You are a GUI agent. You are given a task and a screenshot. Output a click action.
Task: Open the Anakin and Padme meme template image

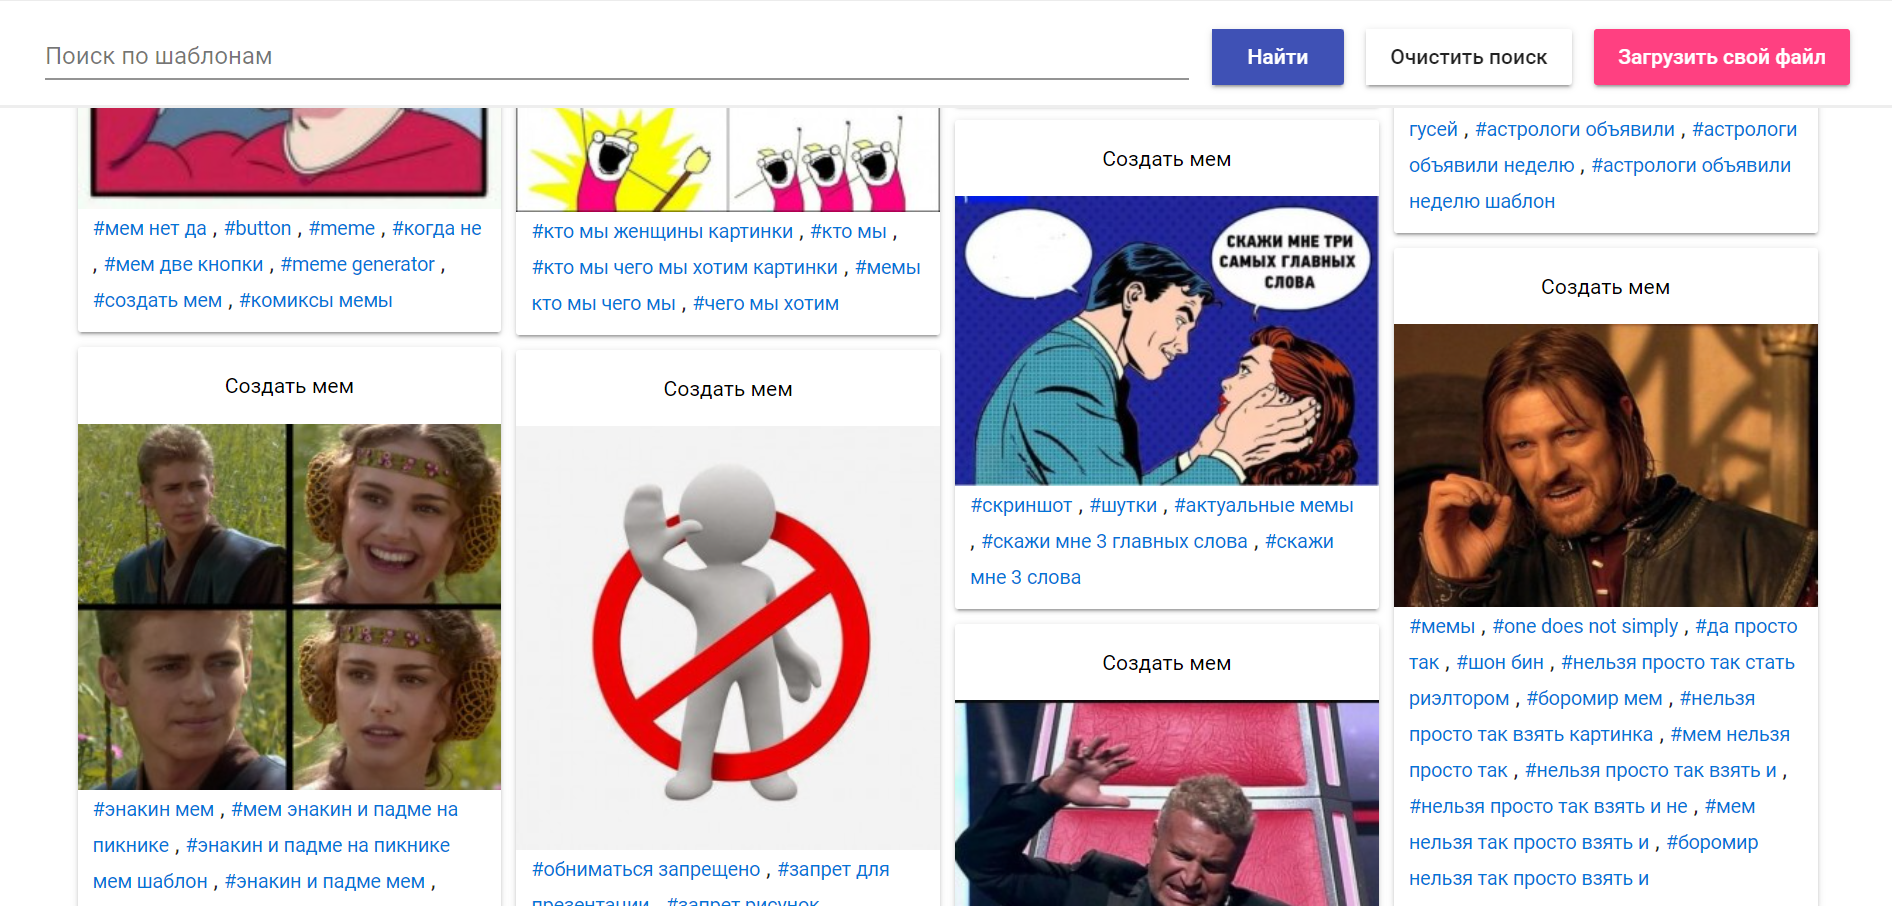coord(289,607)
